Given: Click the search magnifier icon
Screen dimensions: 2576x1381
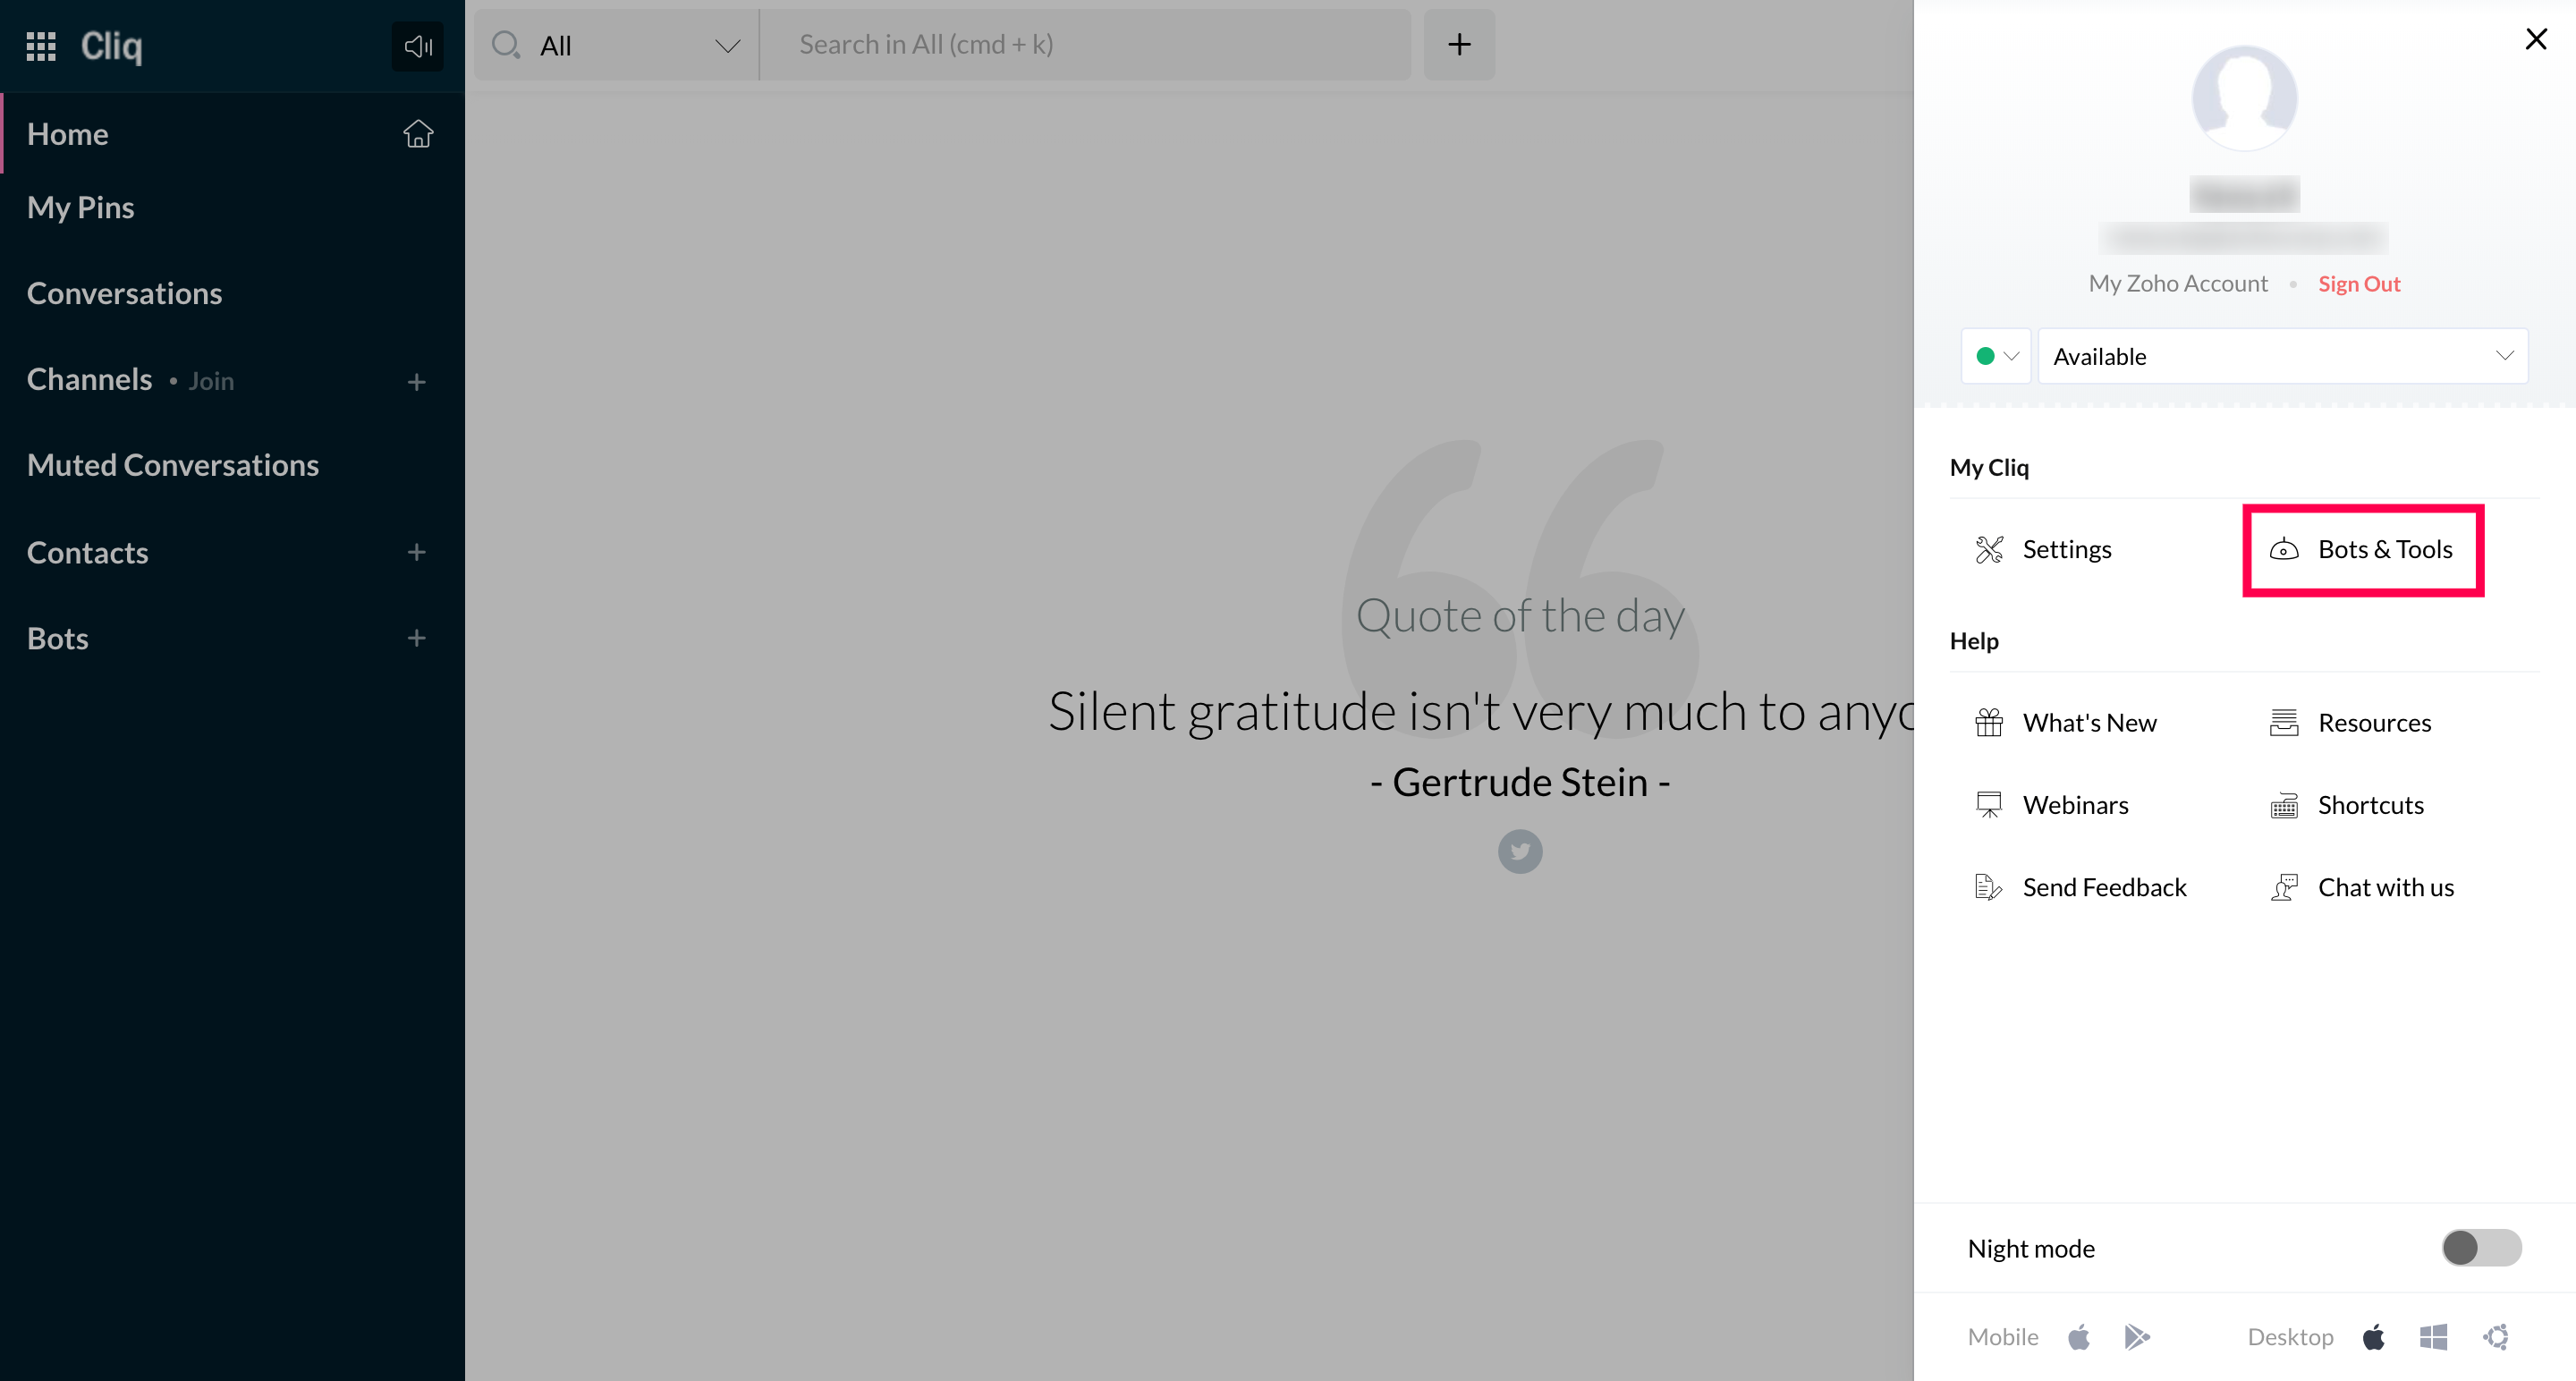Looking at the screenshot, I should point(506,45).
